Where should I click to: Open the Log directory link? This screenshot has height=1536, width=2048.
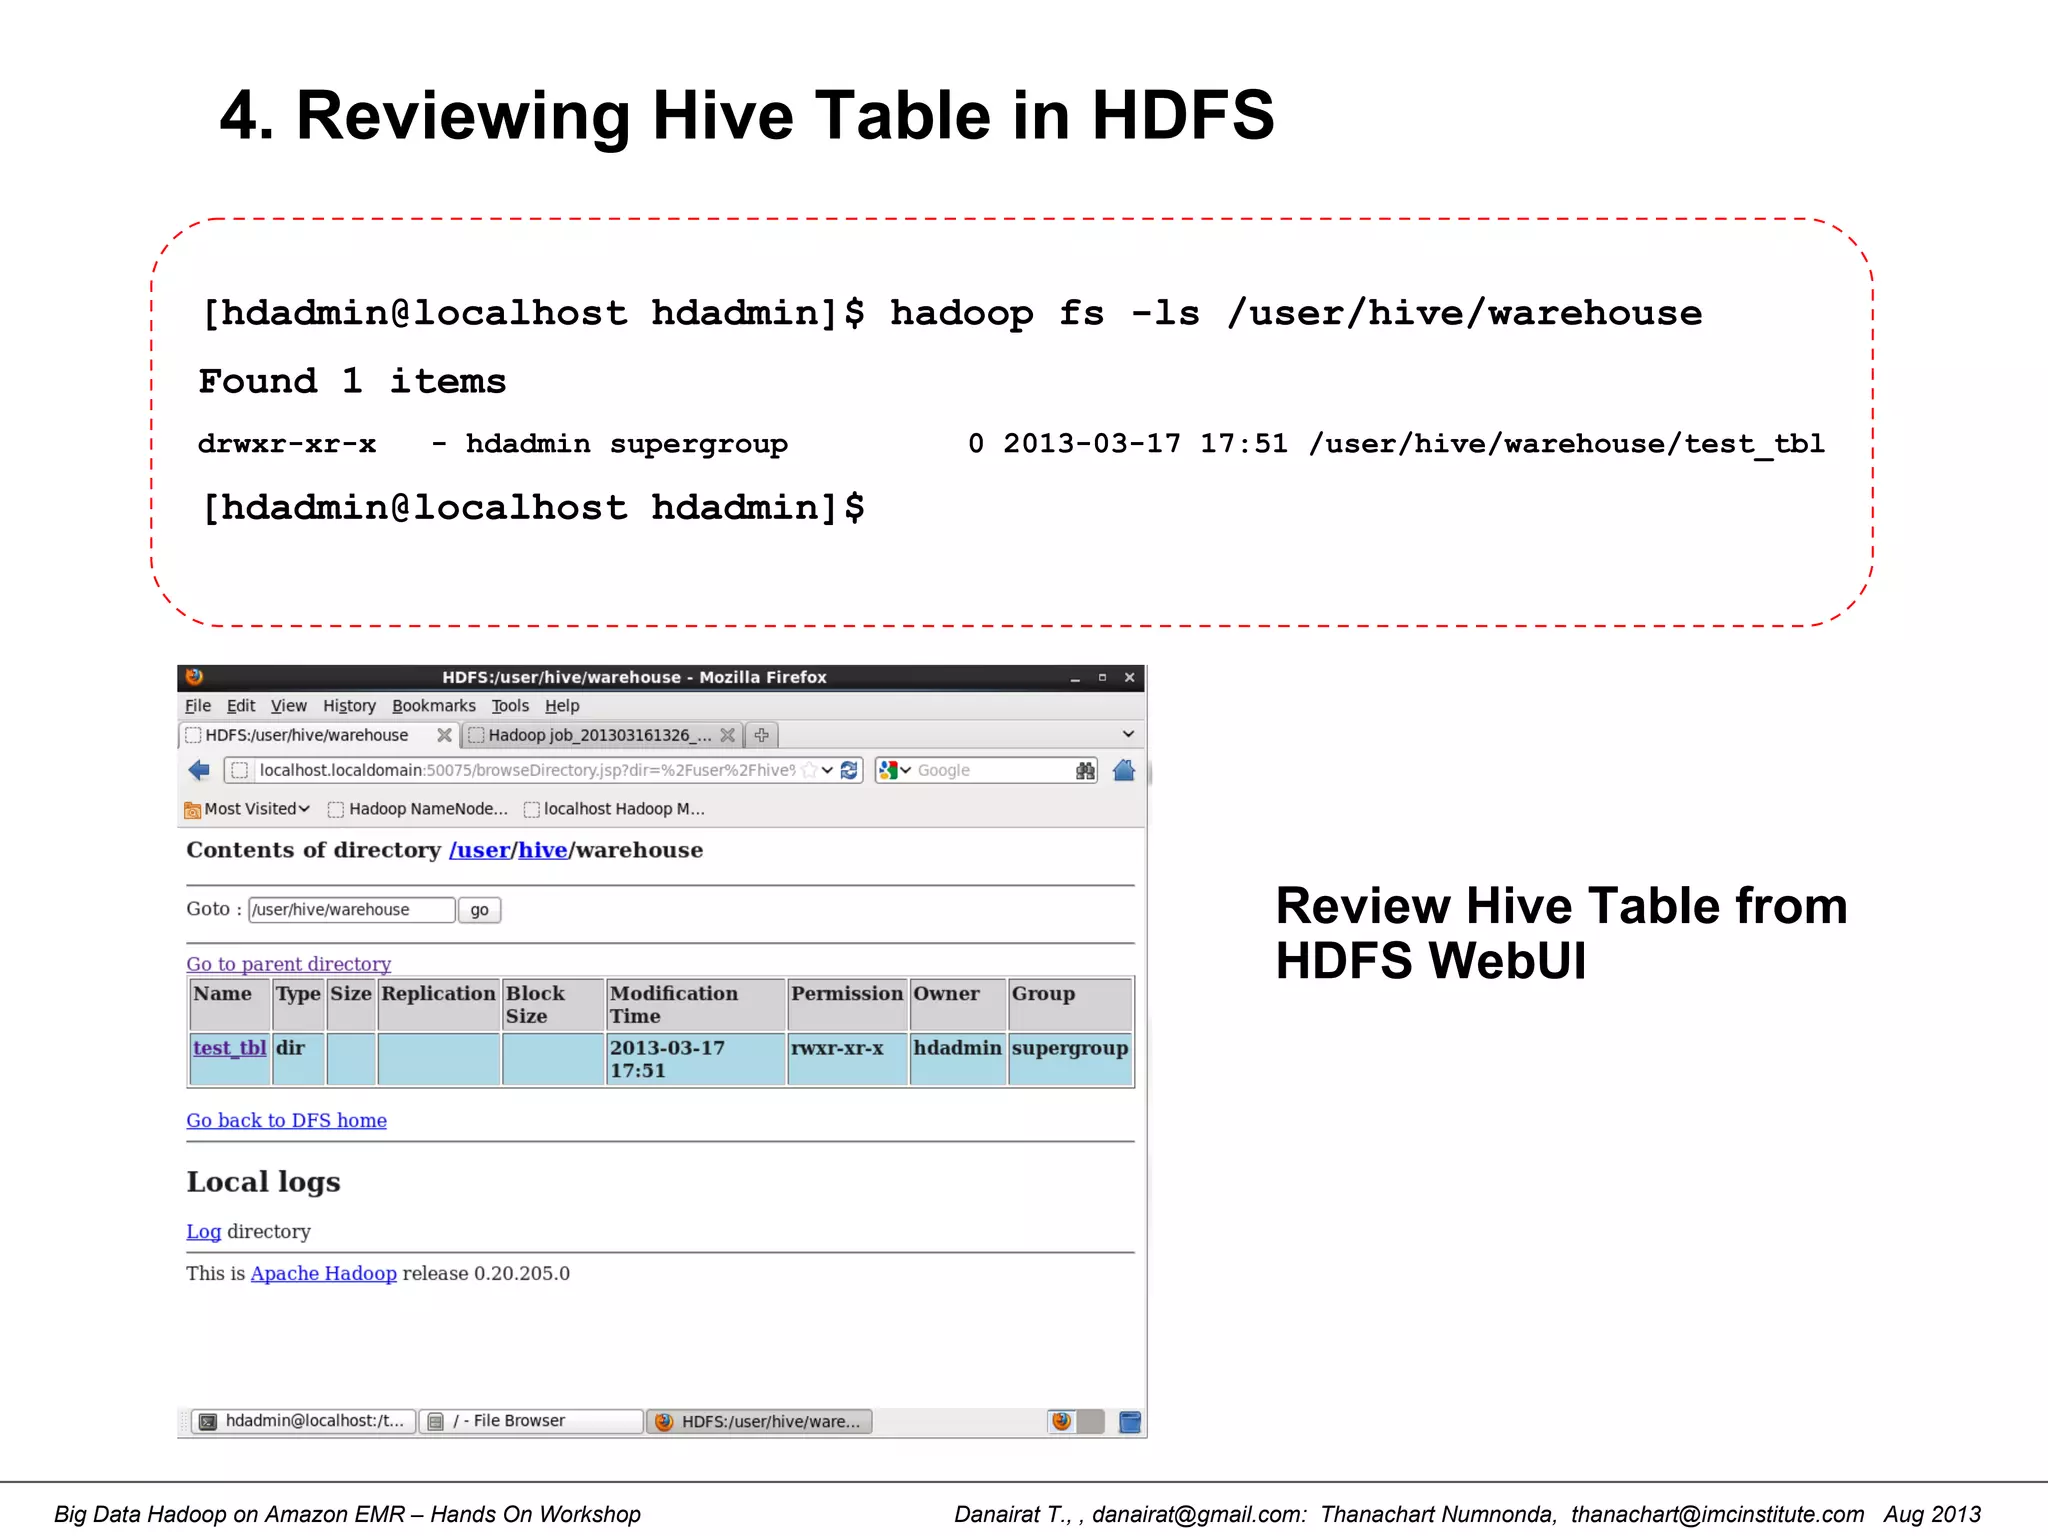point(203,1232)
